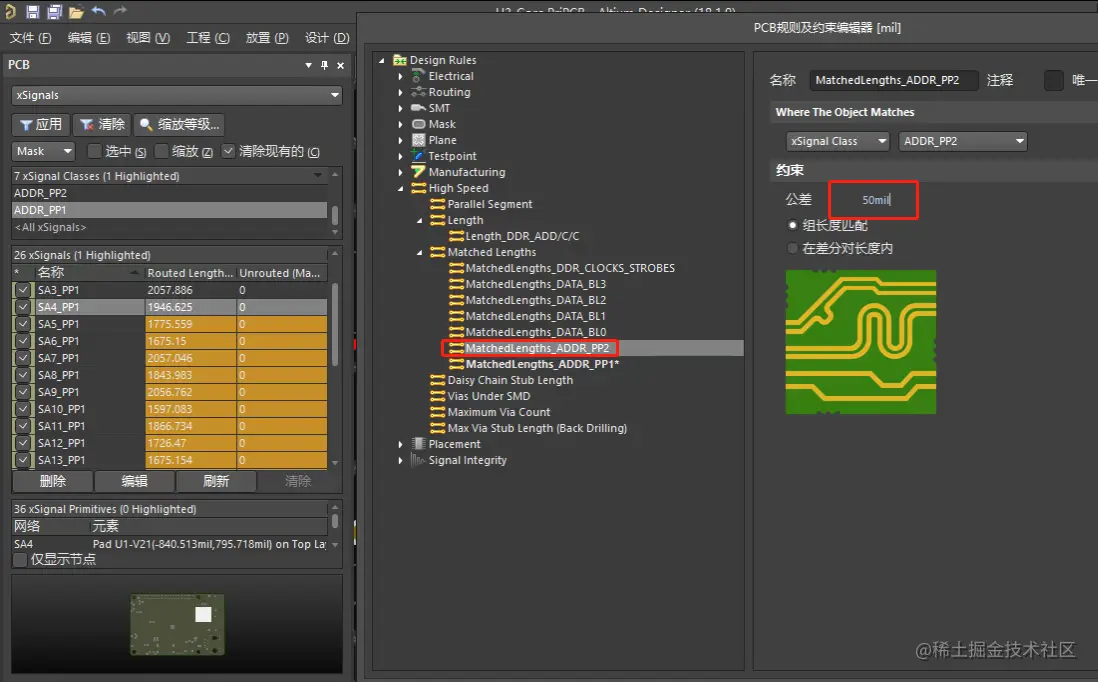The height and width of the screenshot is (682, 1098).
Task: Click the Open folder icon
Action: coord(76,12)
